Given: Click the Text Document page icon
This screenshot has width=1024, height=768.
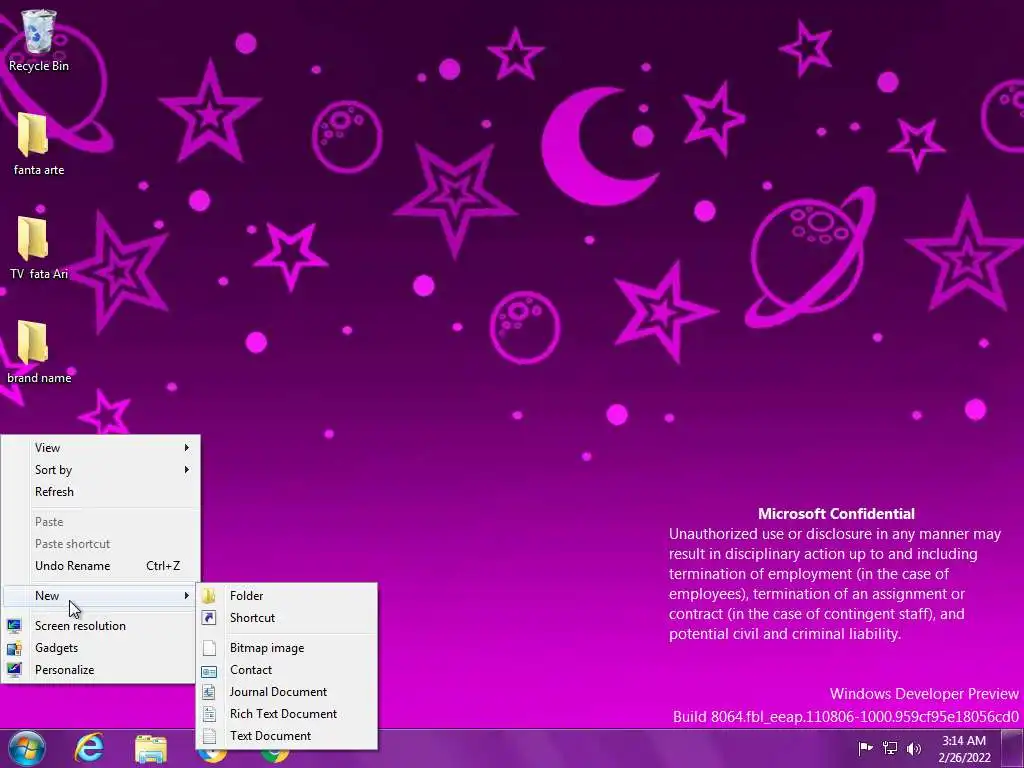Looking at the screenshot, I should coord(209,736).
